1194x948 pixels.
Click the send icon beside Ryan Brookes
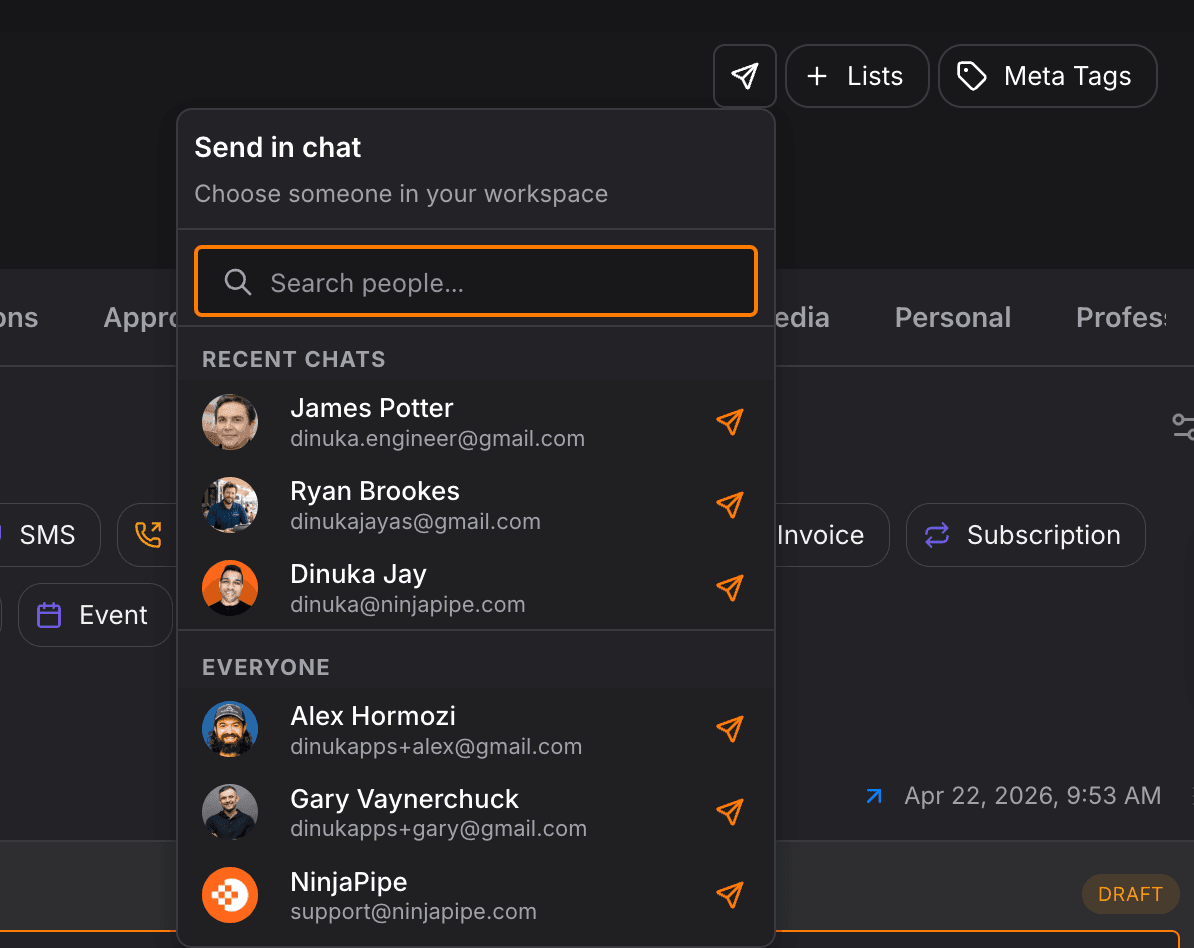point(729,505)
